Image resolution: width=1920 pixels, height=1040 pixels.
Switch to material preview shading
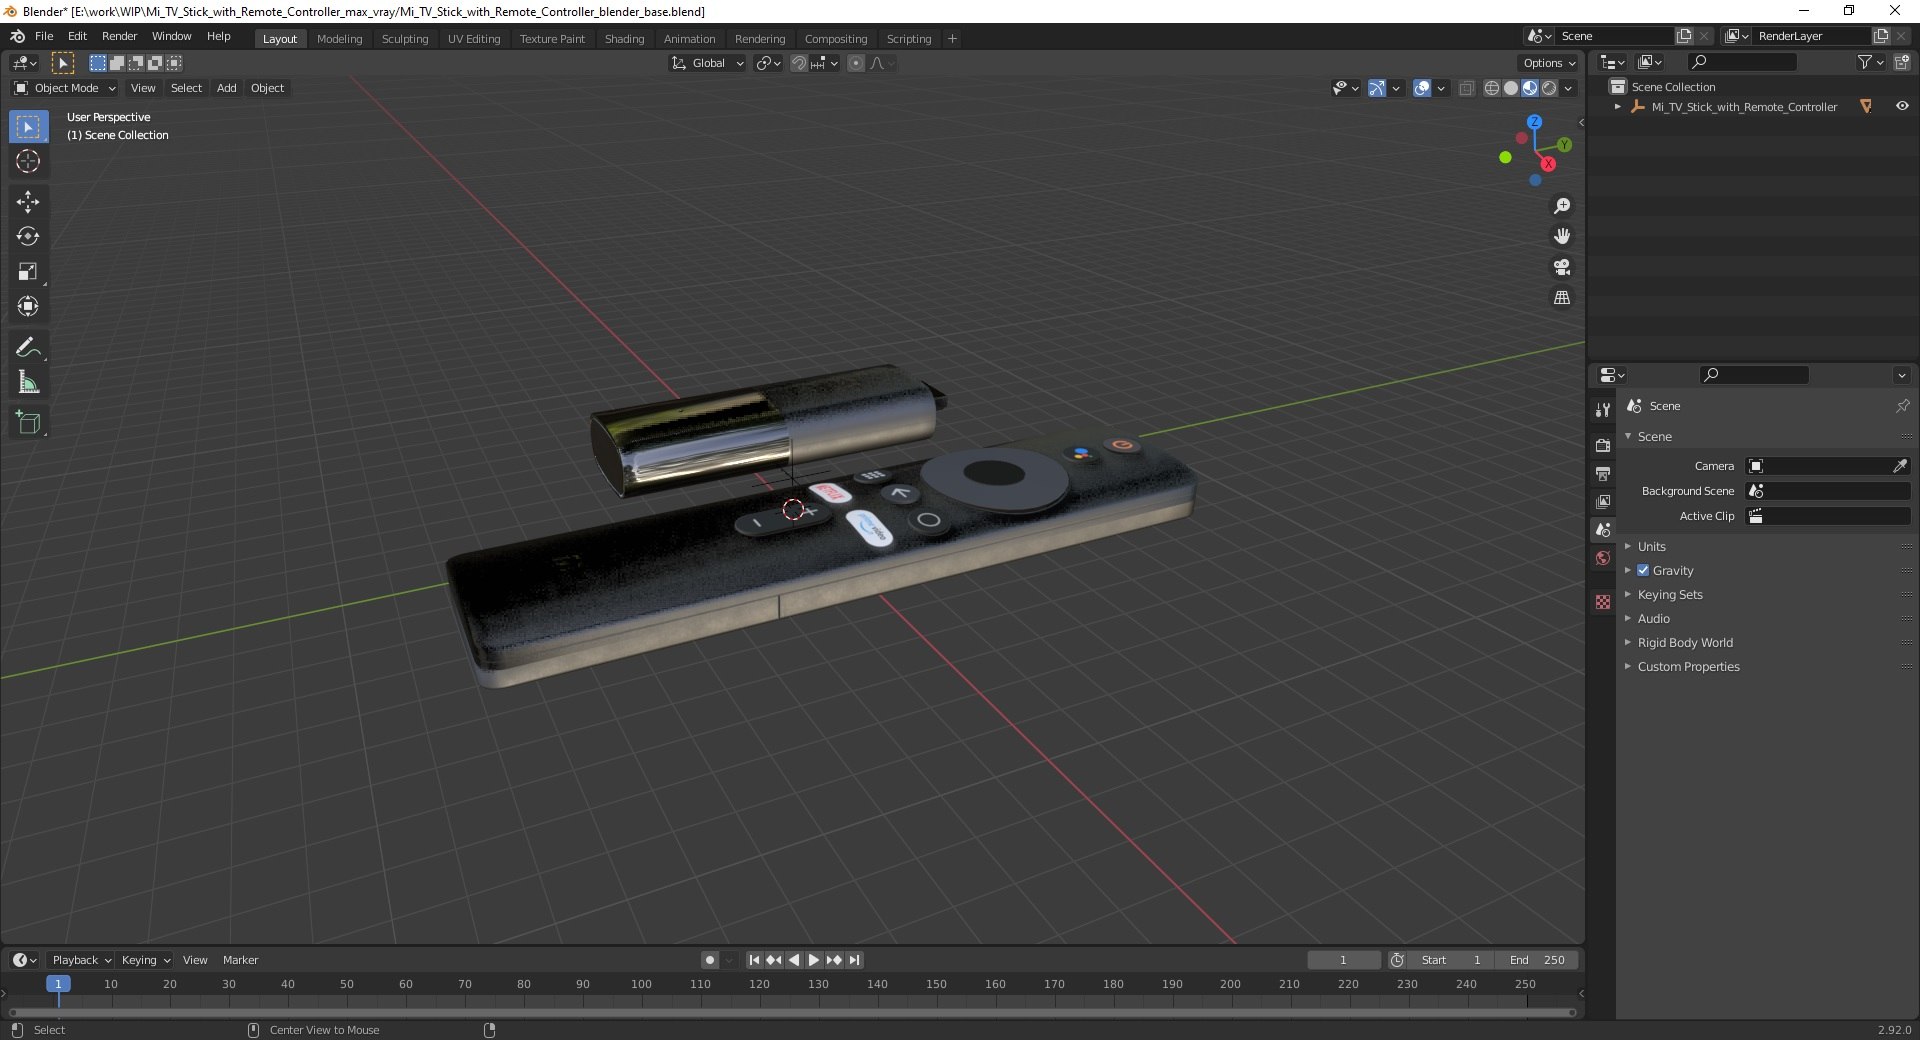1530,88
